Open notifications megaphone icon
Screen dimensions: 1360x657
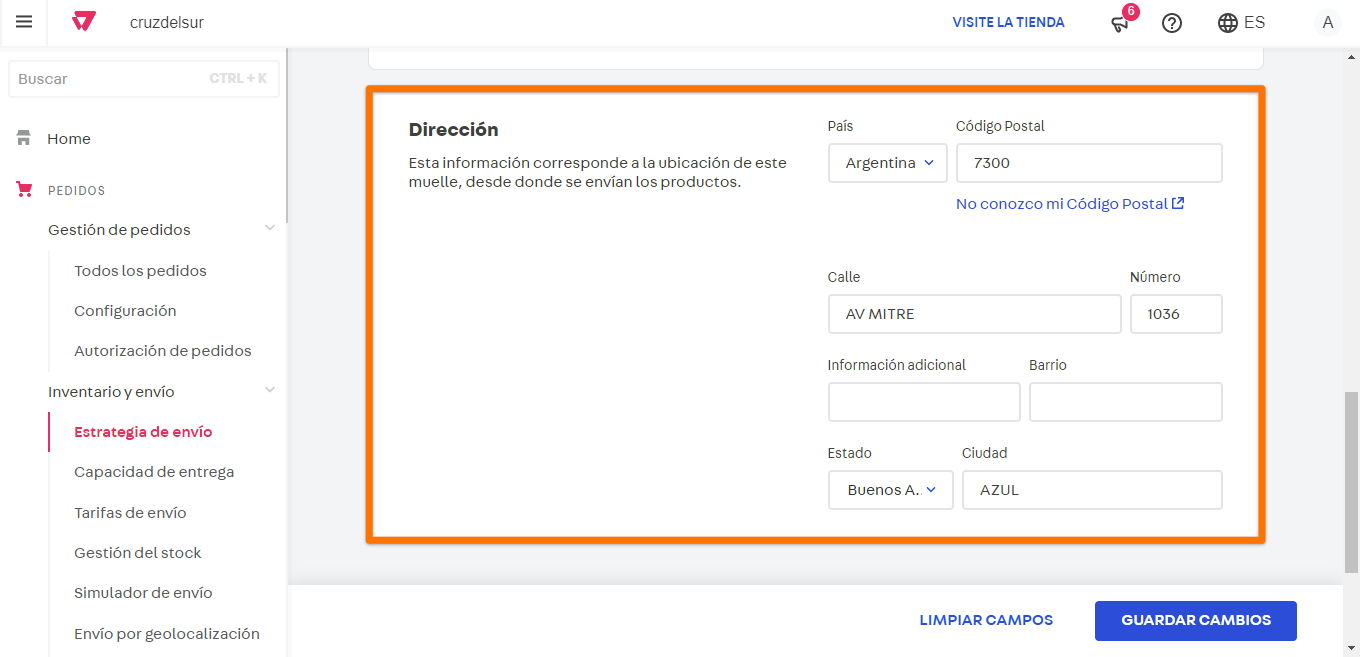(1120, 23)
